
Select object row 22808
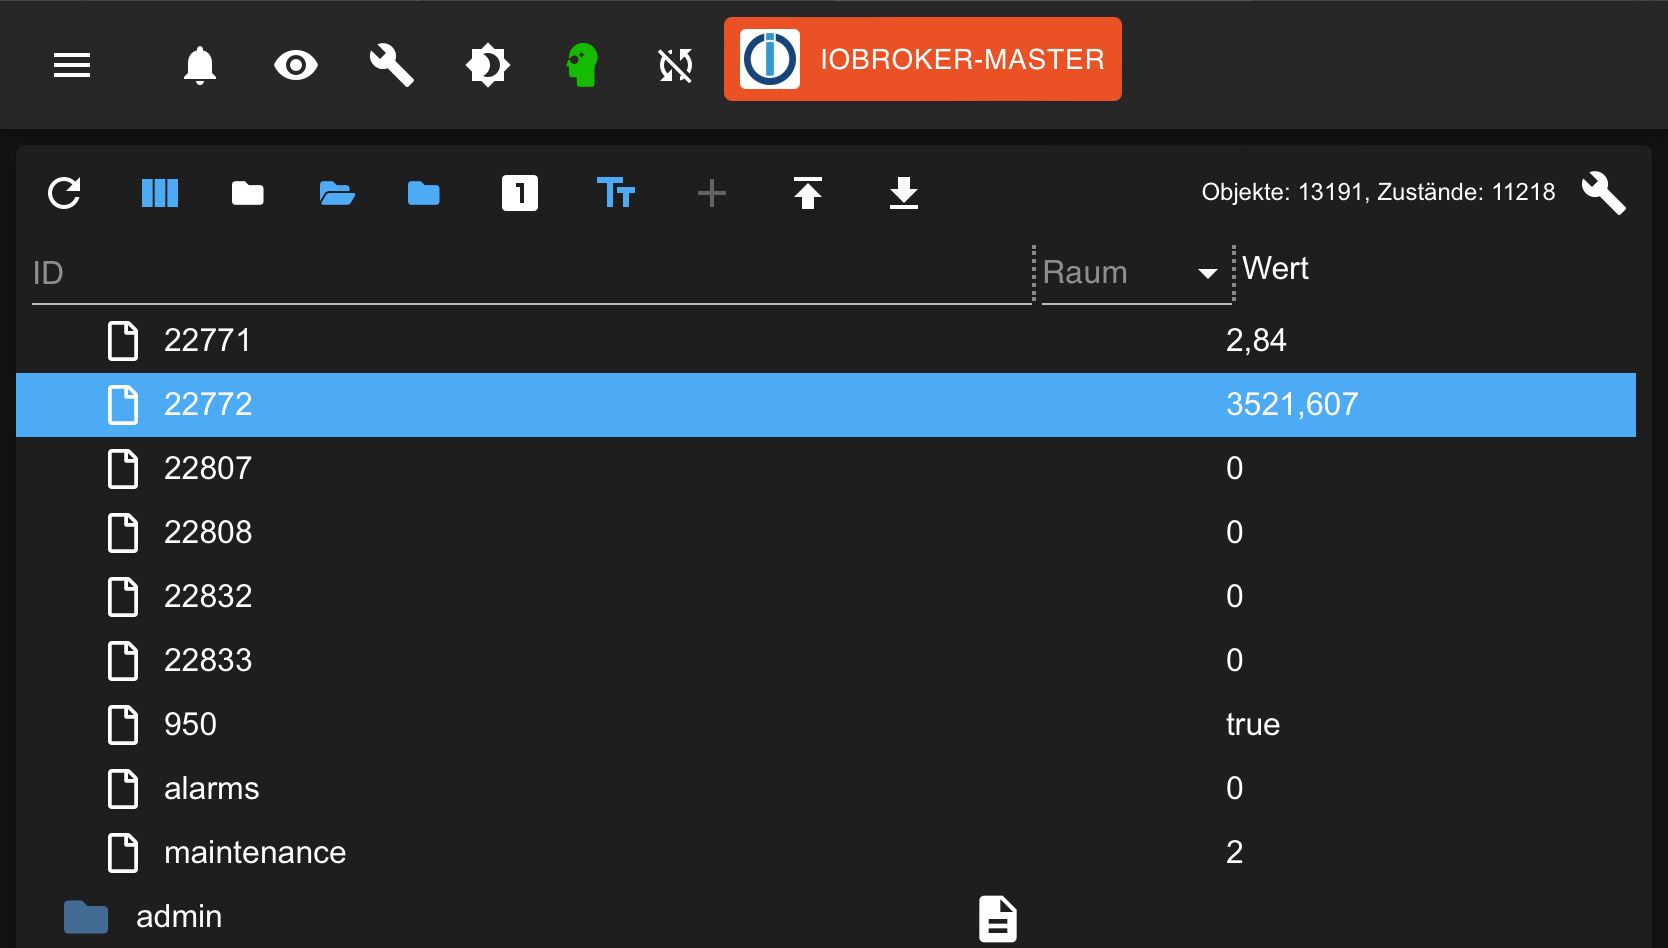[826, 533]
